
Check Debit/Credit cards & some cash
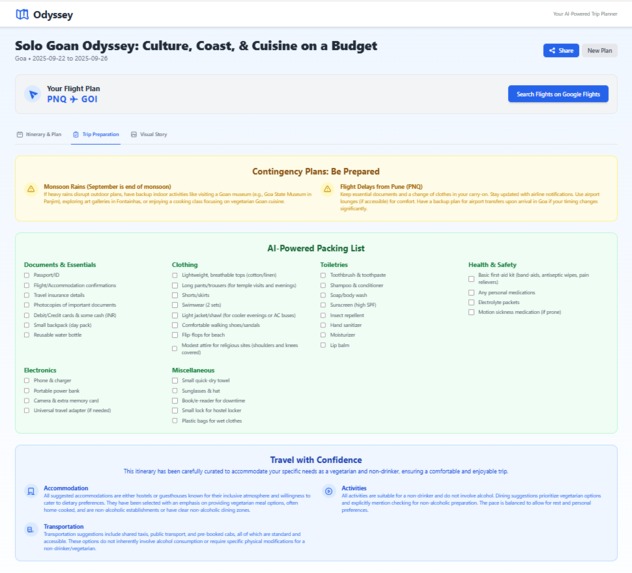click(27, 315)
